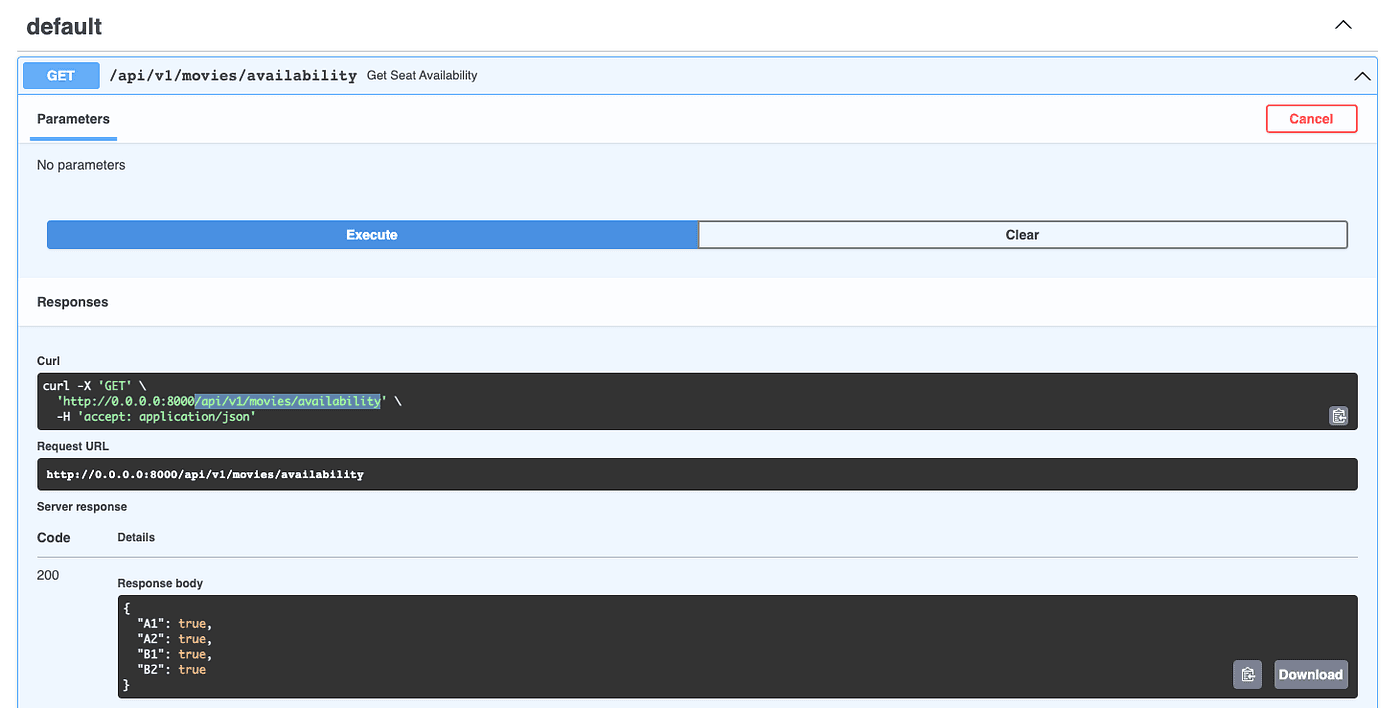Click the 200 response code
This screenshot has width=1400, height=708.
tap(48, 575)
